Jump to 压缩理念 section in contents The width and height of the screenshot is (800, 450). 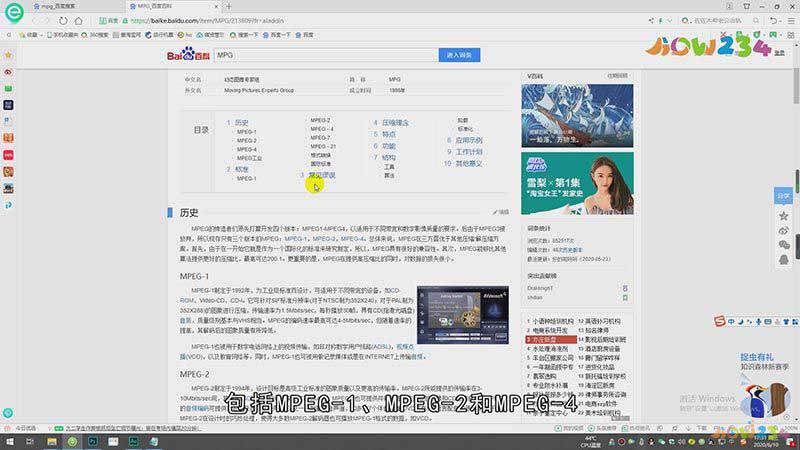coord(395,123)
